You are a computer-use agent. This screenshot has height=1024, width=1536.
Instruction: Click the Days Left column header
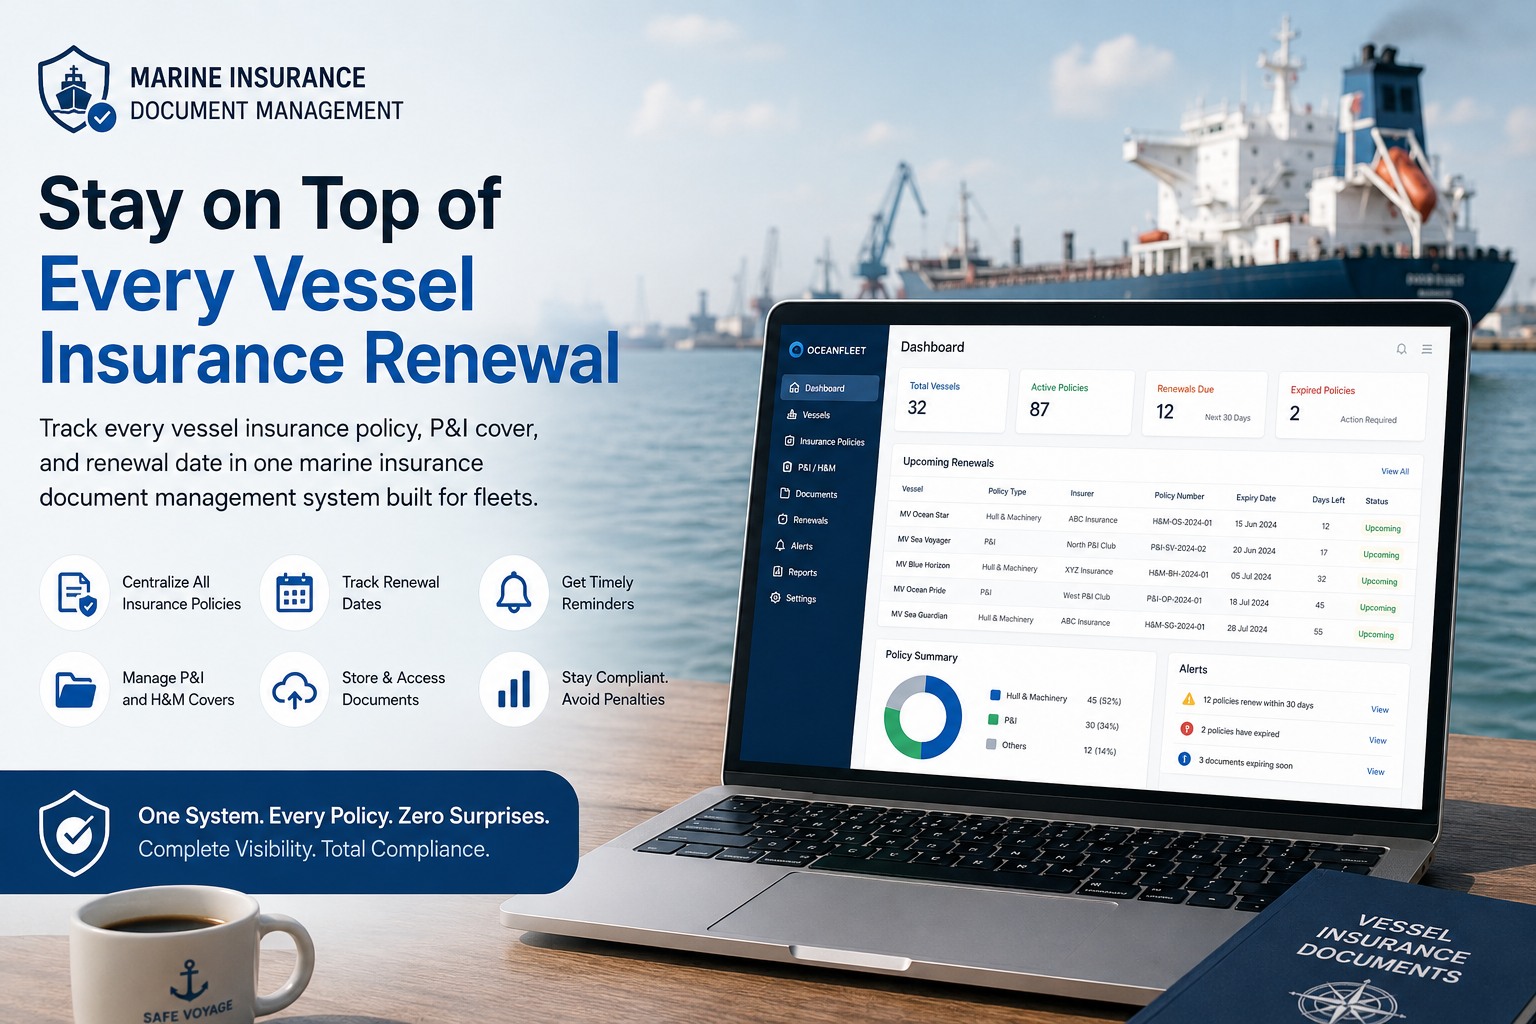[x=1328, y=499]
